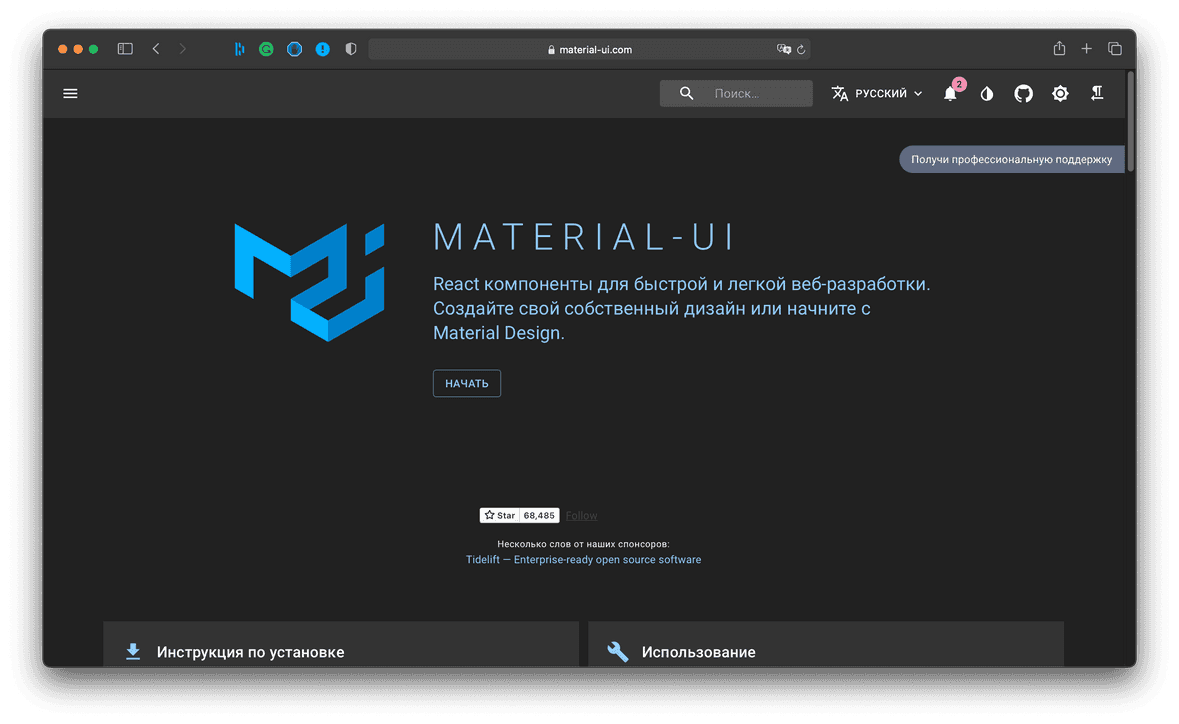The image size is (1179, 724).
Task: Open the navigation hamburger menu
Action: point(70,93)
